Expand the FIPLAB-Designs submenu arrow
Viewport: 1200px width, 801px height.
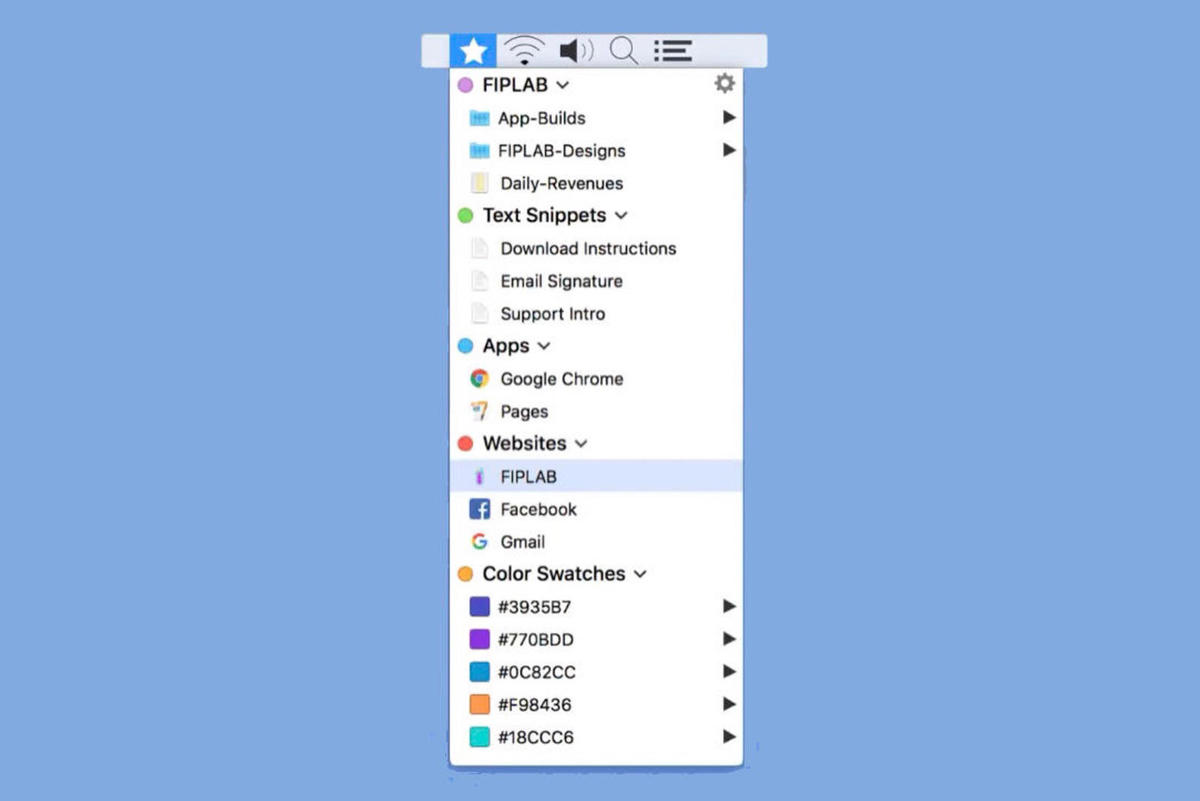coord(729,151)
